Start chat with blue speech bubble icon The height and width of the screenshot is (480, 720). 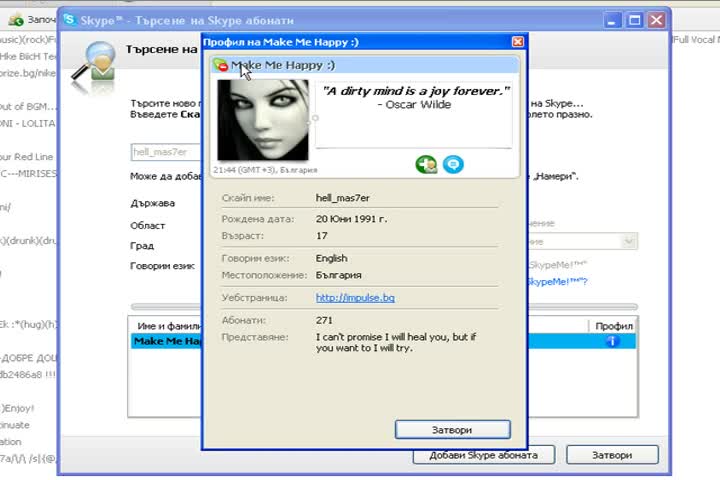453,164
